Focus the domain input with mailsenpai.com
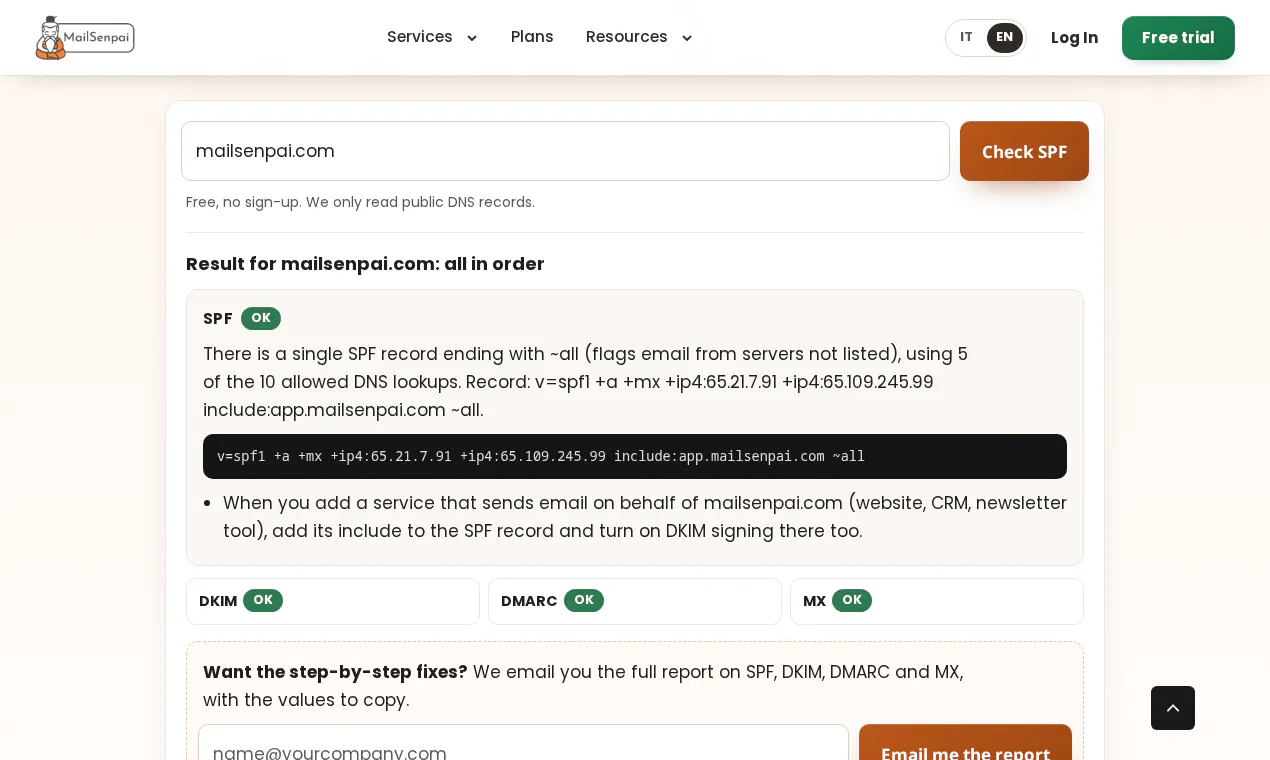Screen dimensions: 1270x760 (565, 151)
